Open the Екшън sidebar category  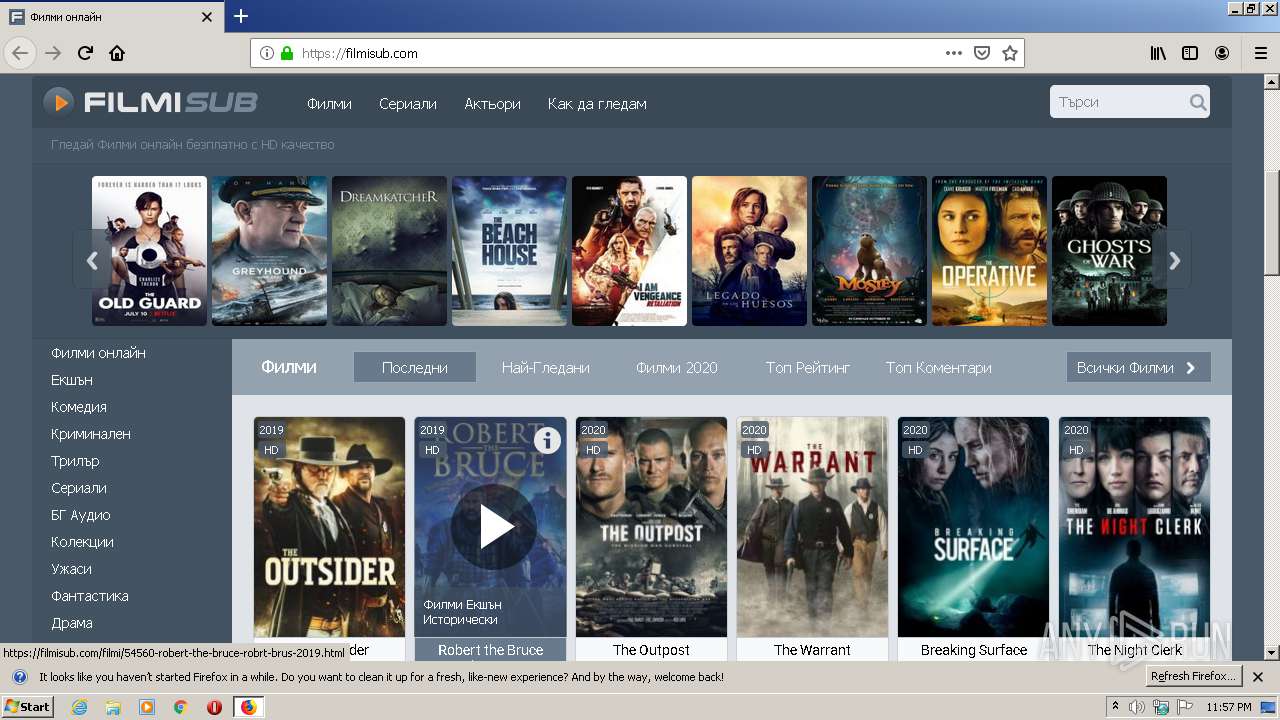pos(72,380)
